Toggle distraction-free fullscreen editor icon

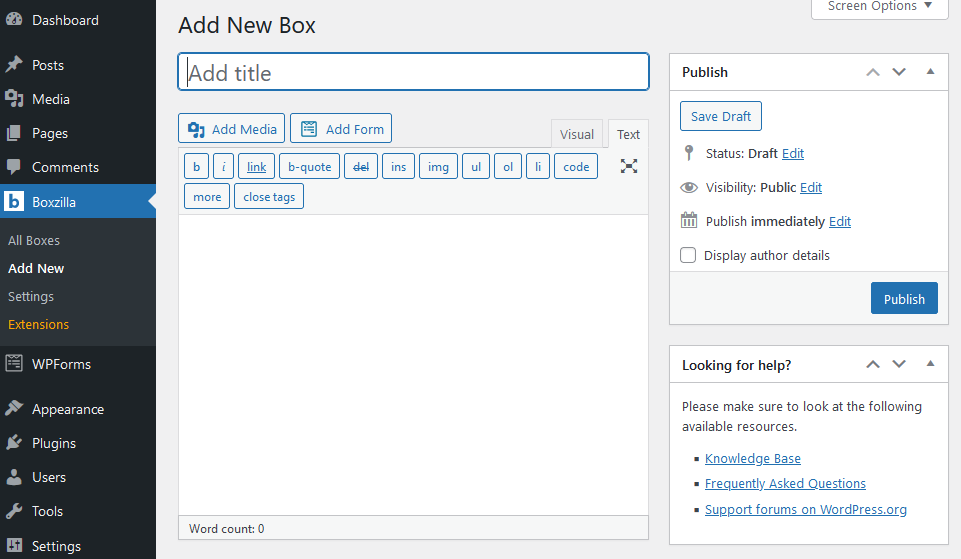[628, 166]
